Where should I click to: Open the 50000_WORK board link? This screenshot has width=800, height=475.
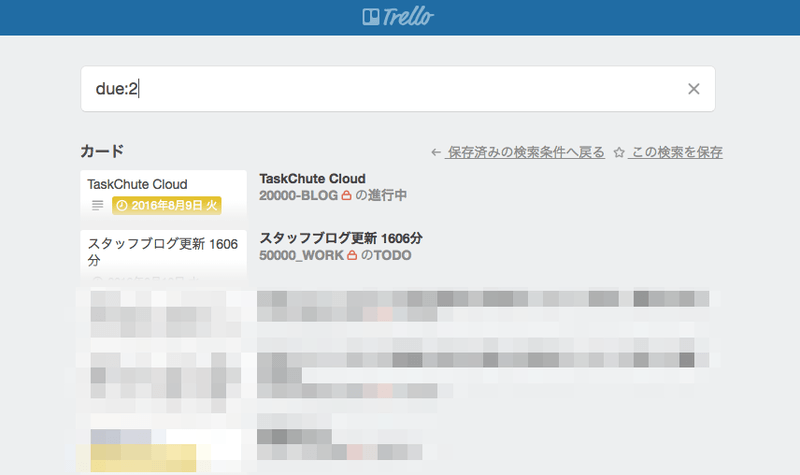pos(302,255)
